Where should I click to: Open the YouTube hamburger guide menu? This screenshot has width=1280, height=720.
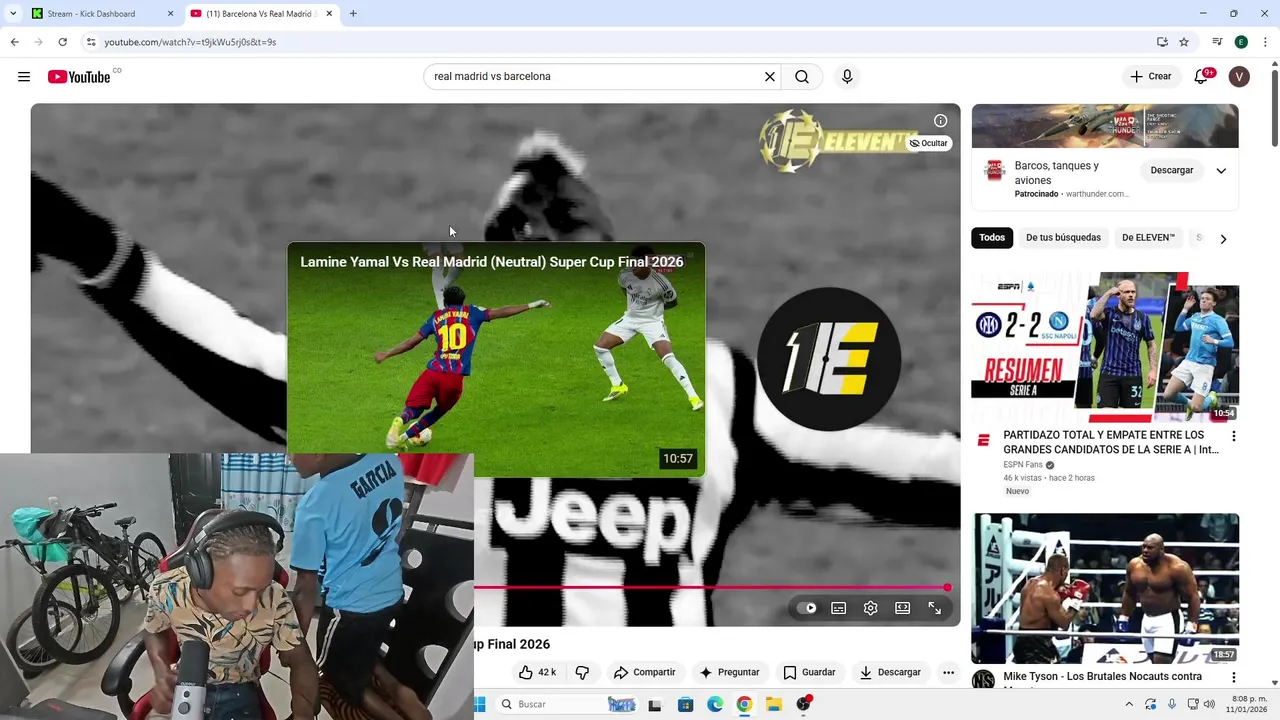[24, 77]
